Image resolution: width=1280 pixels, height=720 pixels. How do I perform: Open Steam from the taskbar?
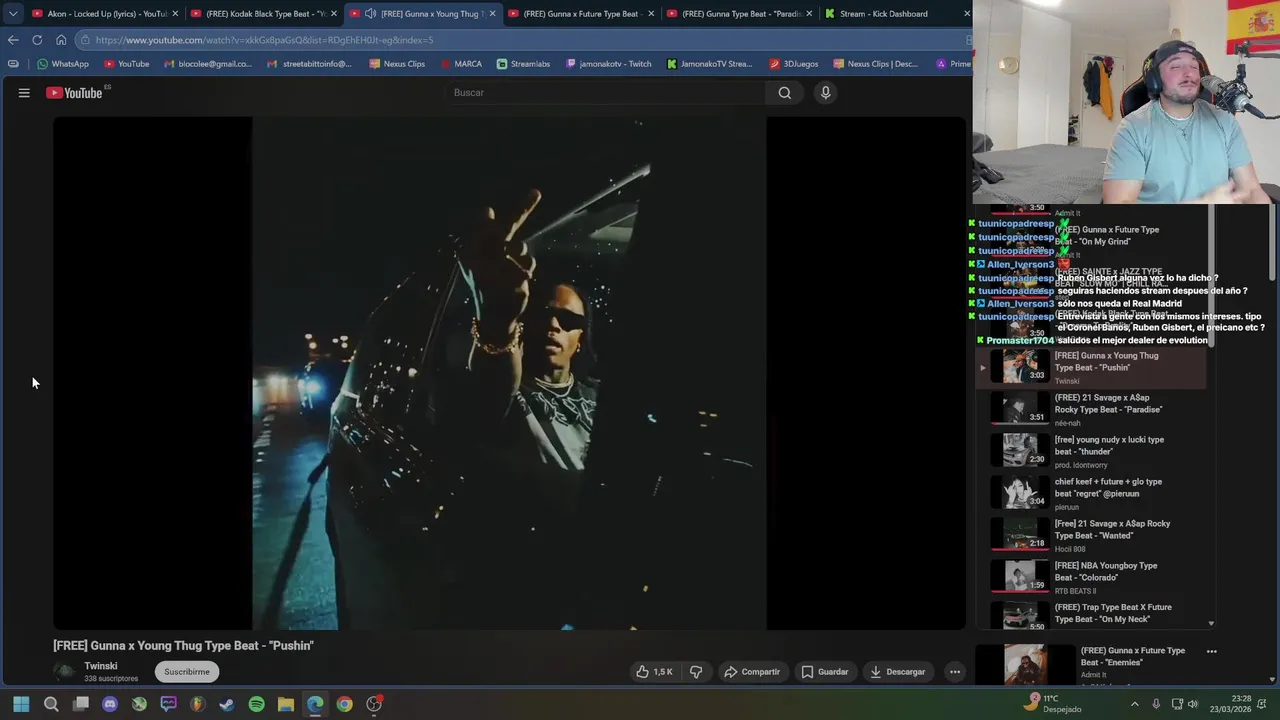(x=227, y=704)
